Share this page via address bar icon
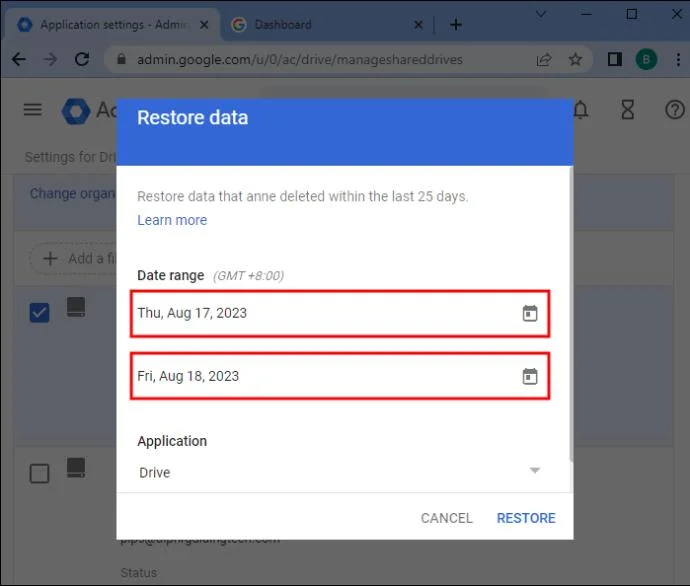Image resolution: width=690 pixels, height=586 pixels. pos(544,59)
